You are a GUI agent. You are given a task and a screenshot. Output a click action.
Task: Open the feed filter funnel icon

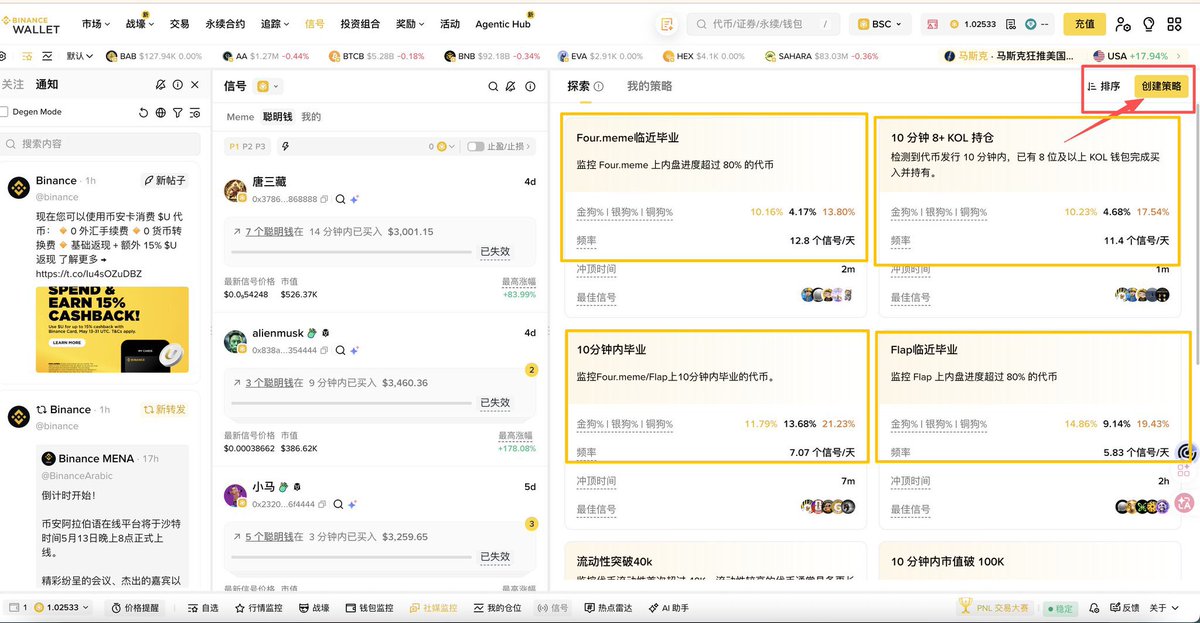(x=178, y=113)
